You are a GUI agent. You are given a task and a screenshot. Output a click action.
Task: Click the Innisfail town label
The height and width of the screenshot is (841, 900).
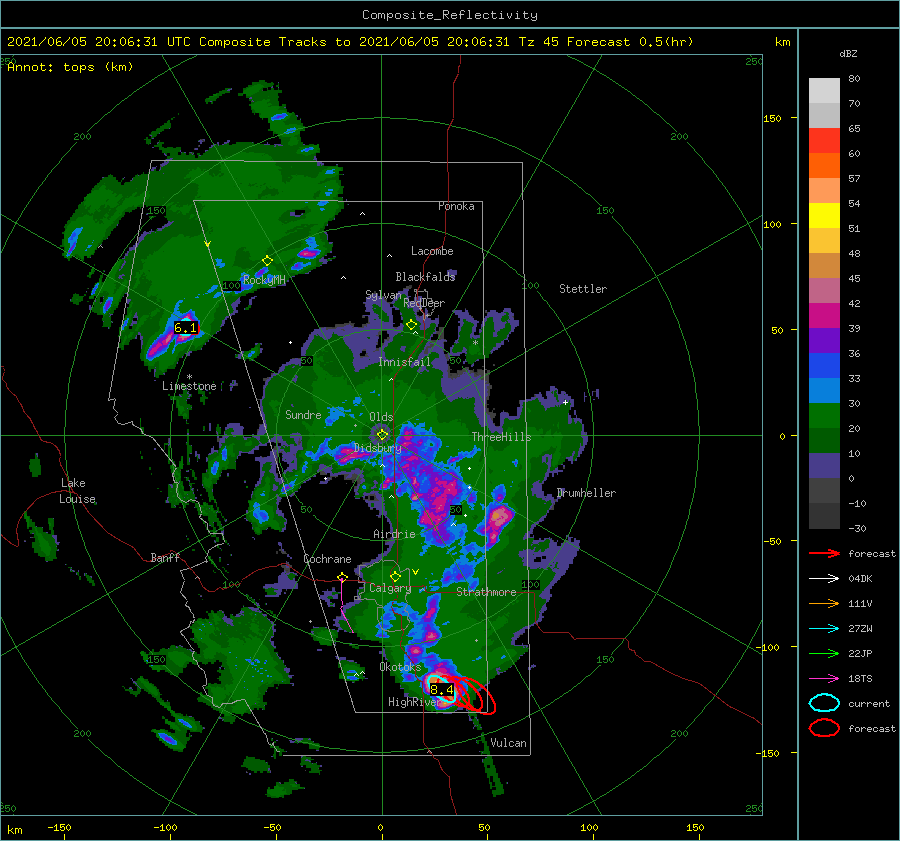[x=404, y=362]
